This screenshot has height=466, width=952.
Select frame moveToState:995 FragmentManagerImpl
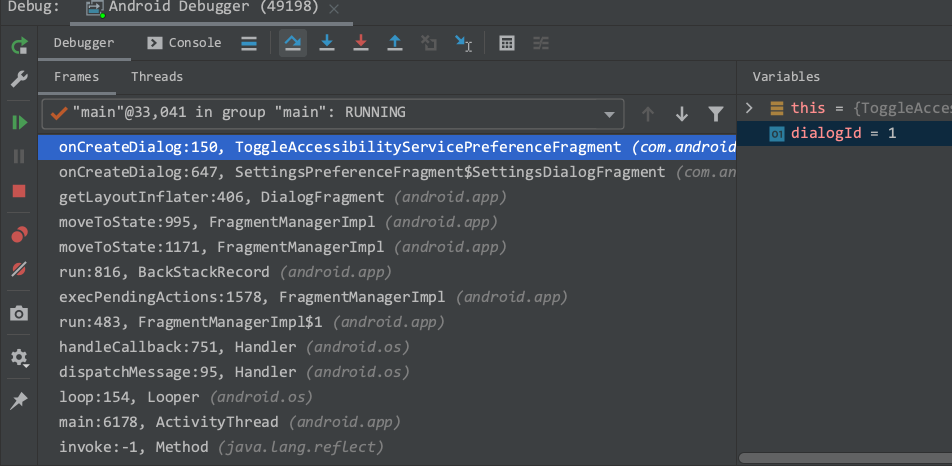[x=387, y=222]
